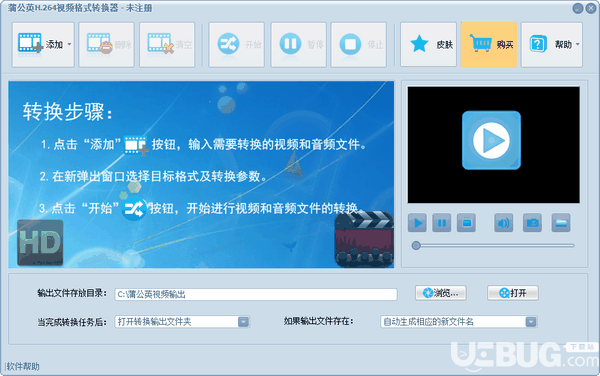Click the output directory path field
The height and width of the screenshot is (376, 600).
click(x=256, y=294)
